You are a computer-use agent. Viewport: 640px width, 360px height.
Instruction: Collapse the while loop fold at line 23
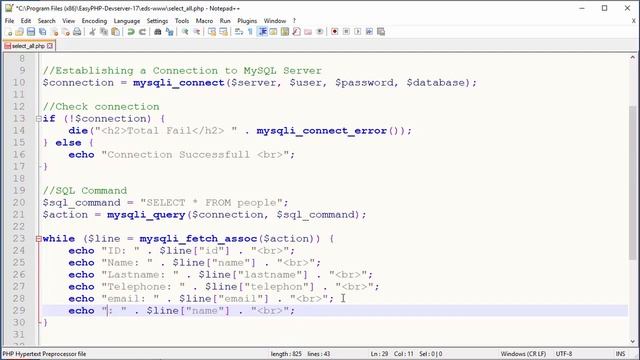pyautogui.click(x=38, y=239)
